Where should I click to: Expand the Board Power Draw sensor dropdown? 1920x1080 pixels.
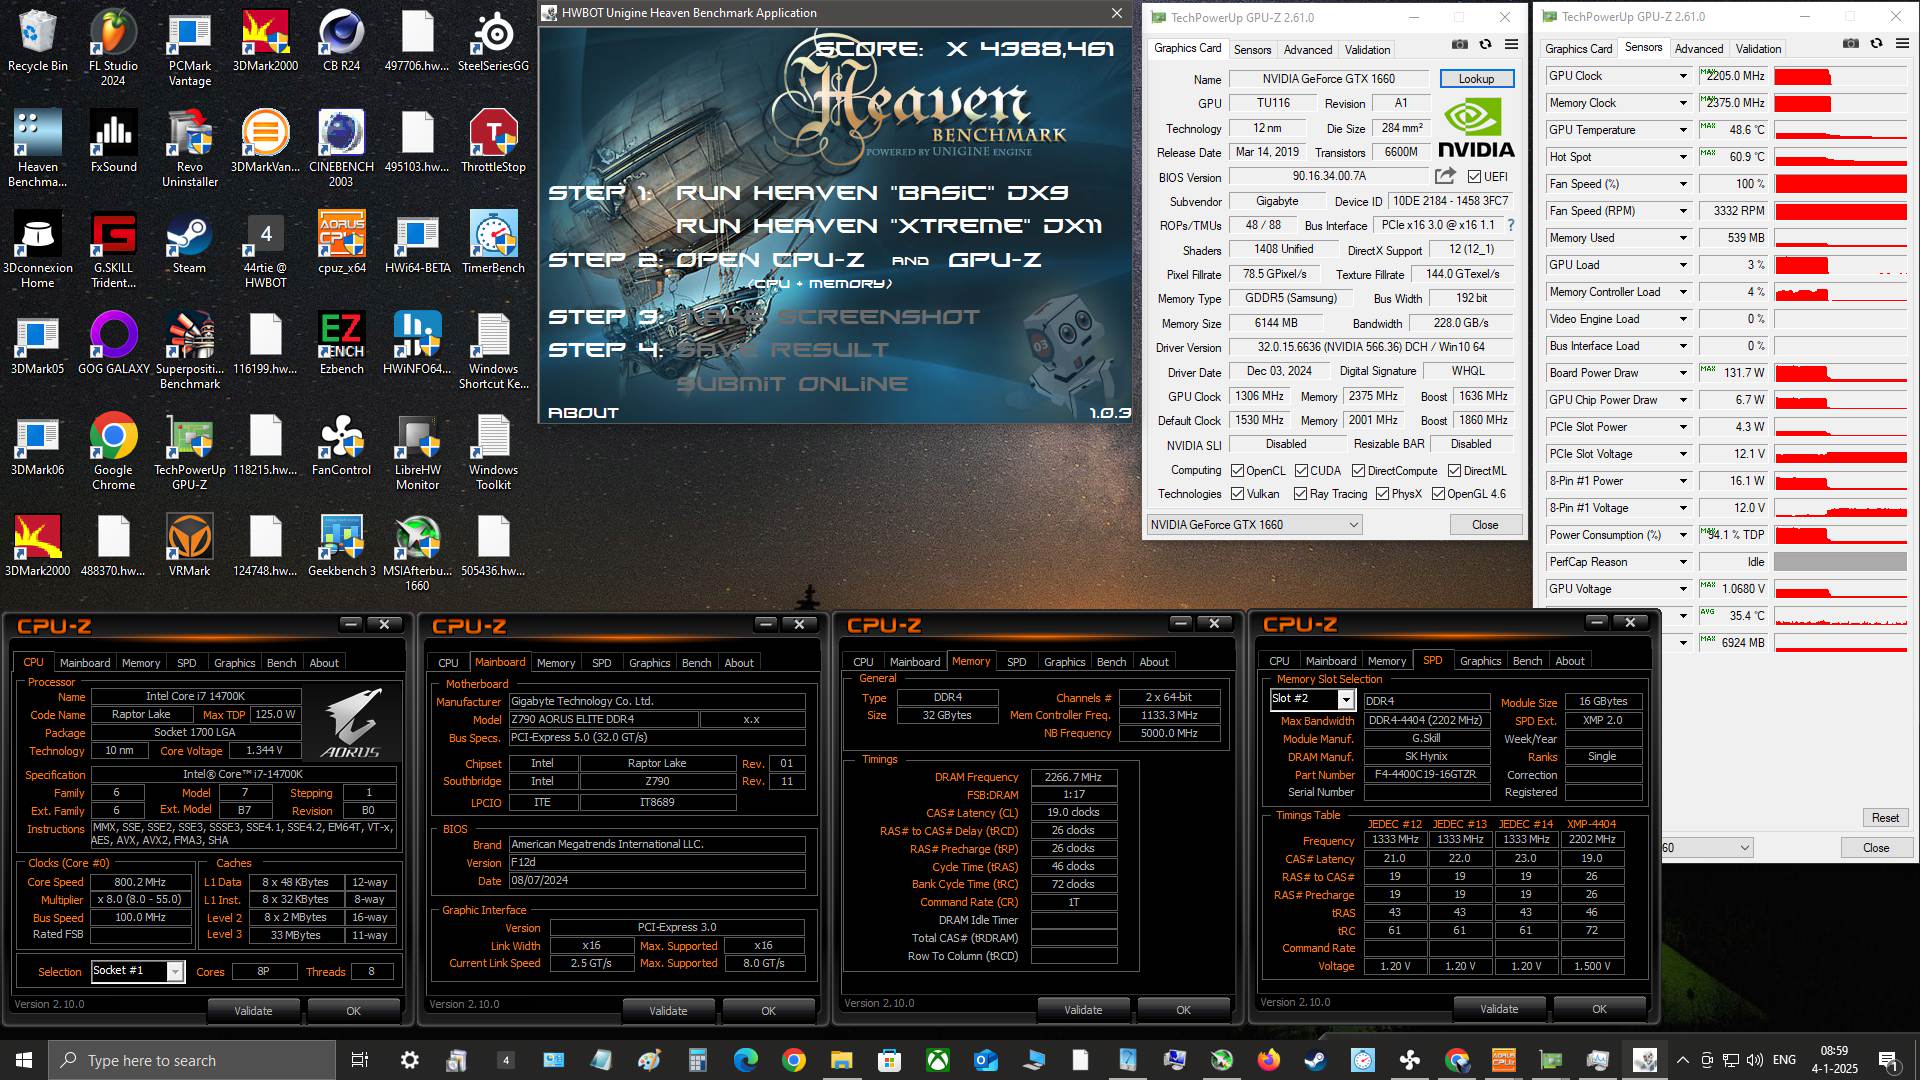[1683, 373]
